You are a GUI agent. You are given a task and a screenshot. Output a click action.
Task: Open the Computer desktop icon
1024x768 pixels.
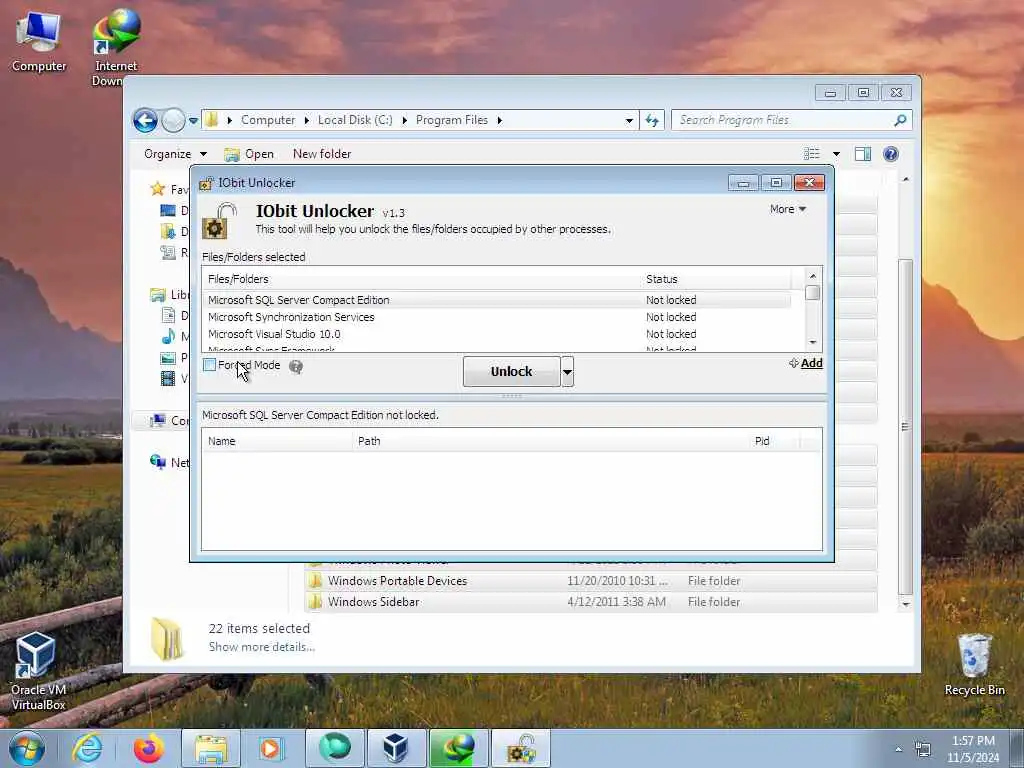[39, 42]
